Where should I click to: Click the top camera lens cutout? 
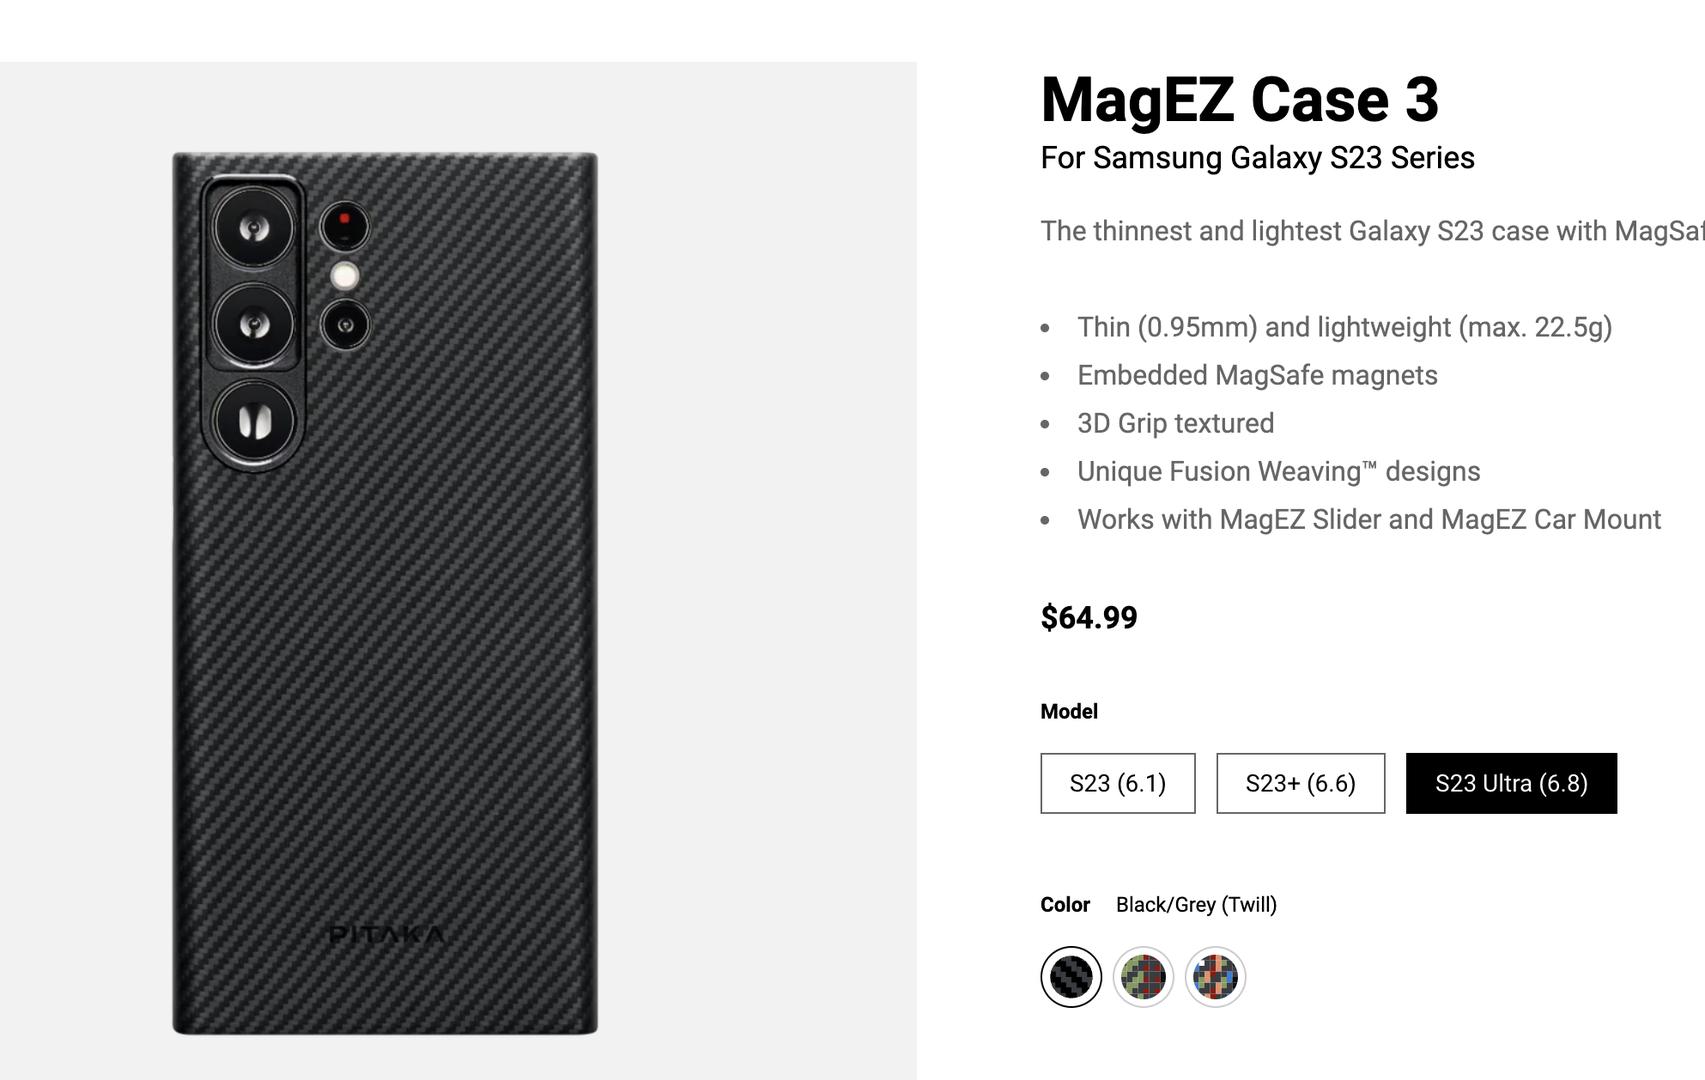pos(254,229)
